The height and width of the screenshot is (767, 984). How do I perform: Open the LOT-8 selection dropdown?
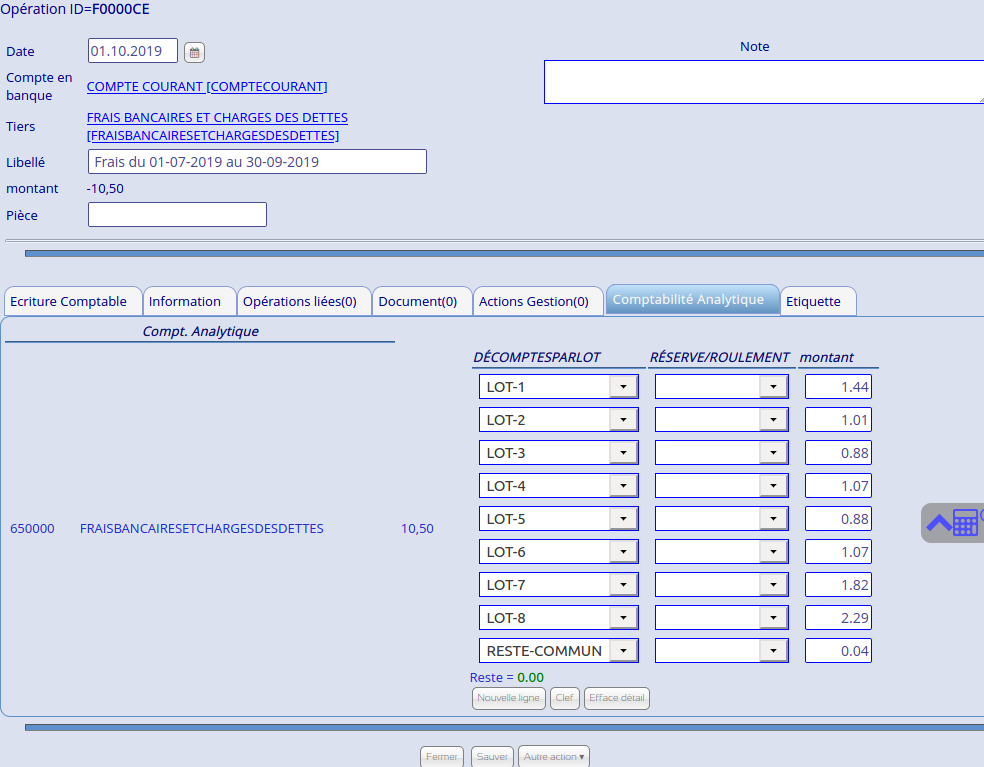623,618
